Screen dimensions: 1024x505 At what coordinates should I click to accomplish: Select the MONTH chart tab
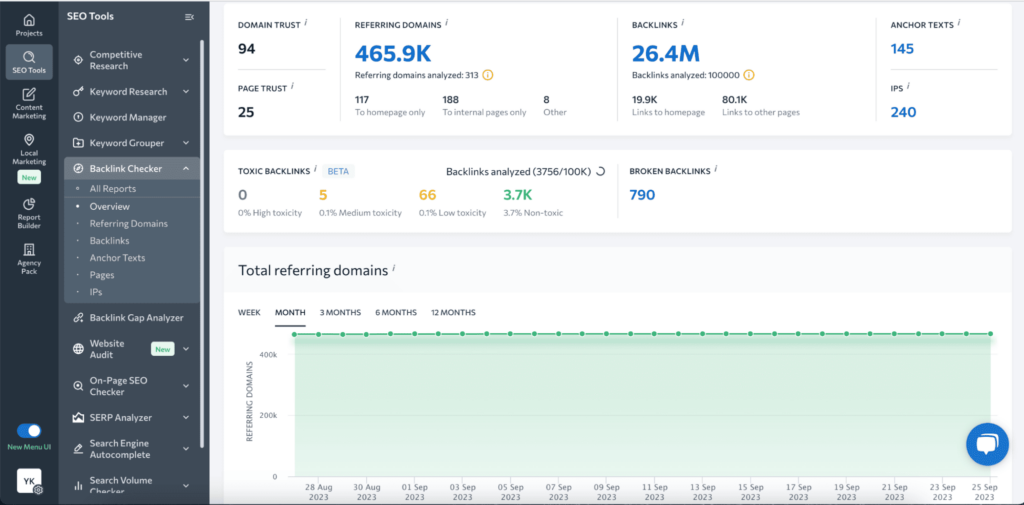[290, 312]
